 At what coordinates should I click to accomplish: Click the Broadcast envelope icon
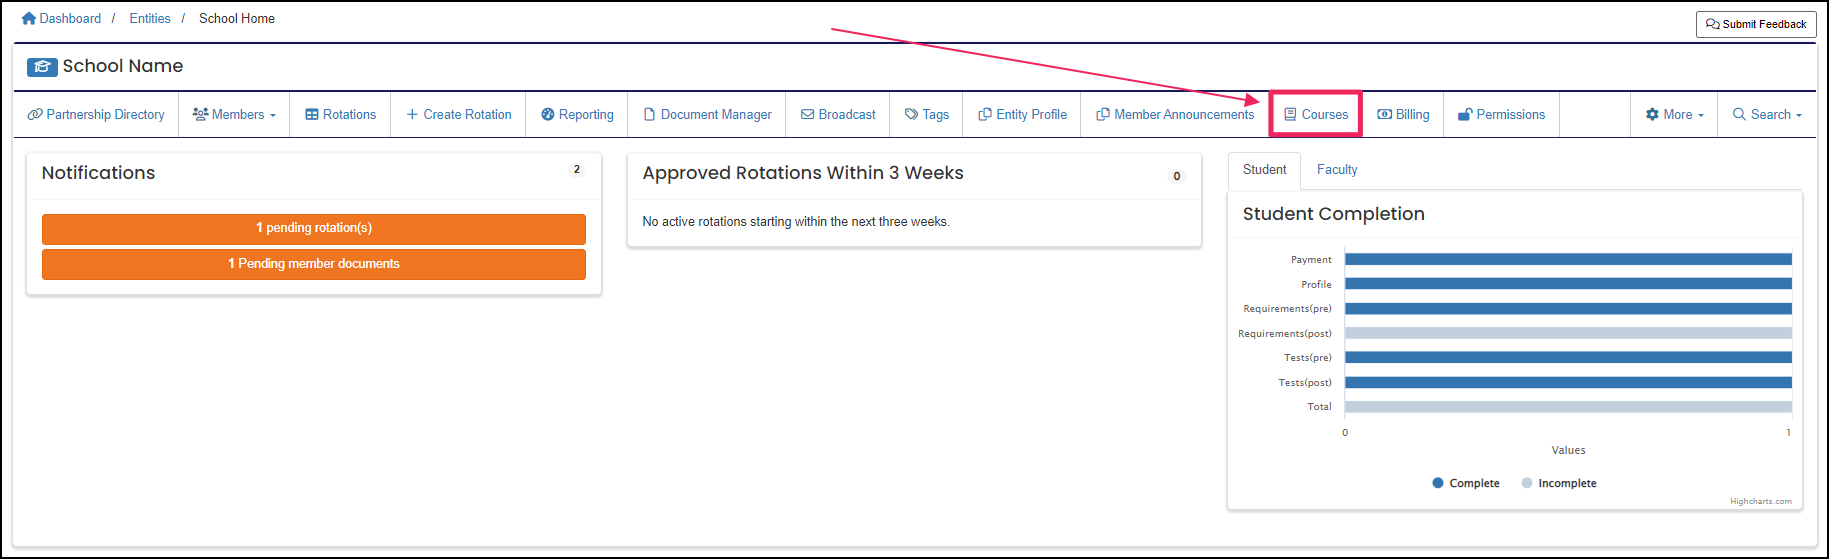[807, 114]
